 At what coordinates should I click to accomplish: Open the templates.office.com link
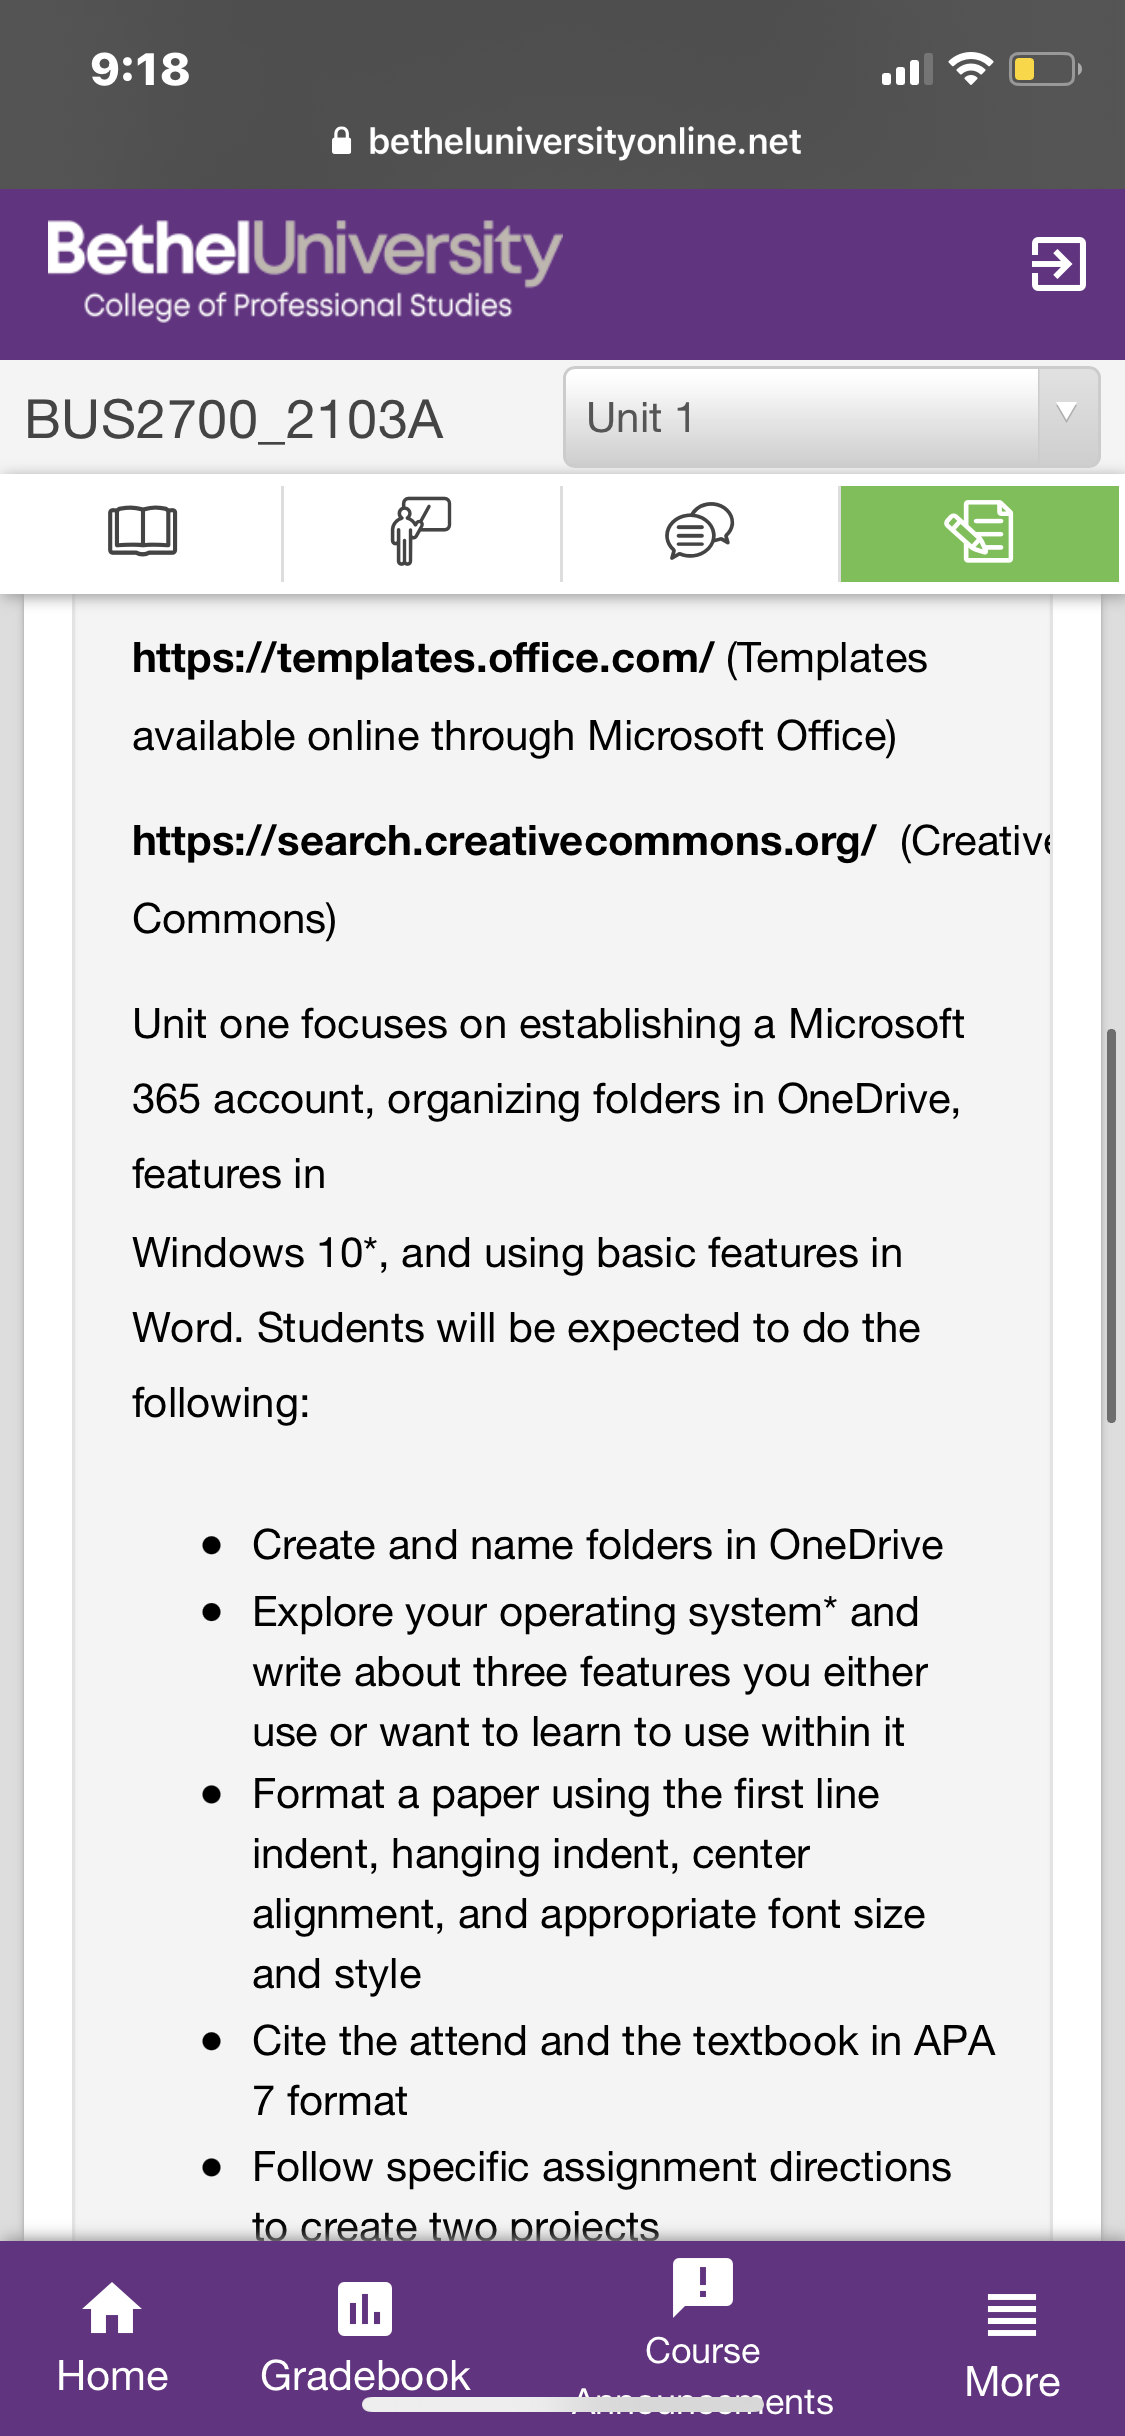(x=423, y=658)
